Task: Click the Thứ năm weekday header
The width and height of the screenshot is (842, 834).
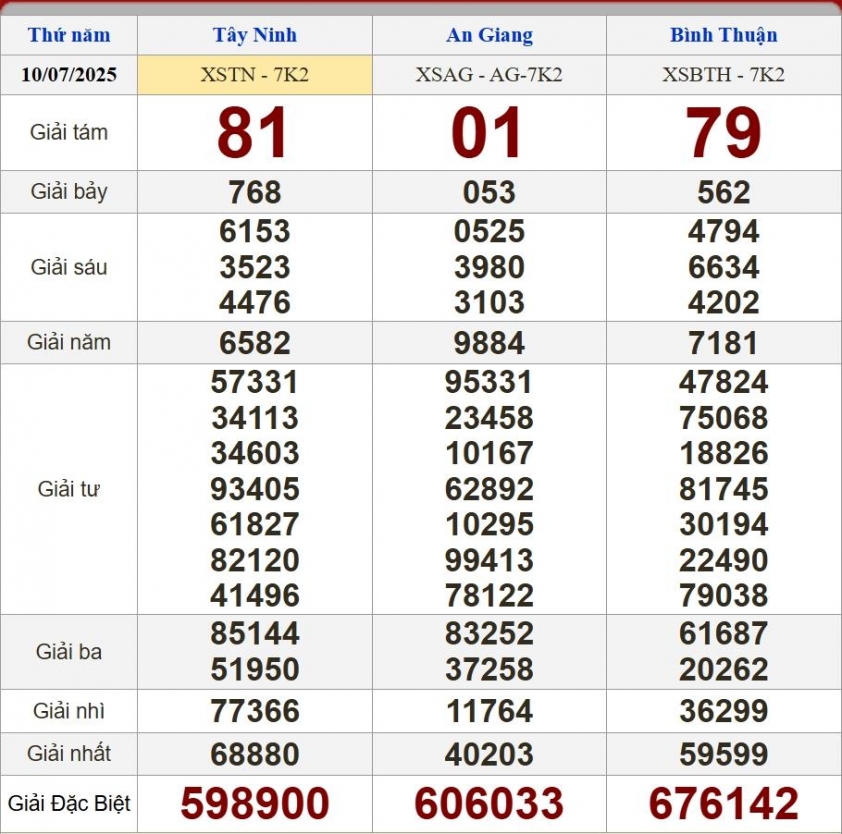Action: coord(69,35)
